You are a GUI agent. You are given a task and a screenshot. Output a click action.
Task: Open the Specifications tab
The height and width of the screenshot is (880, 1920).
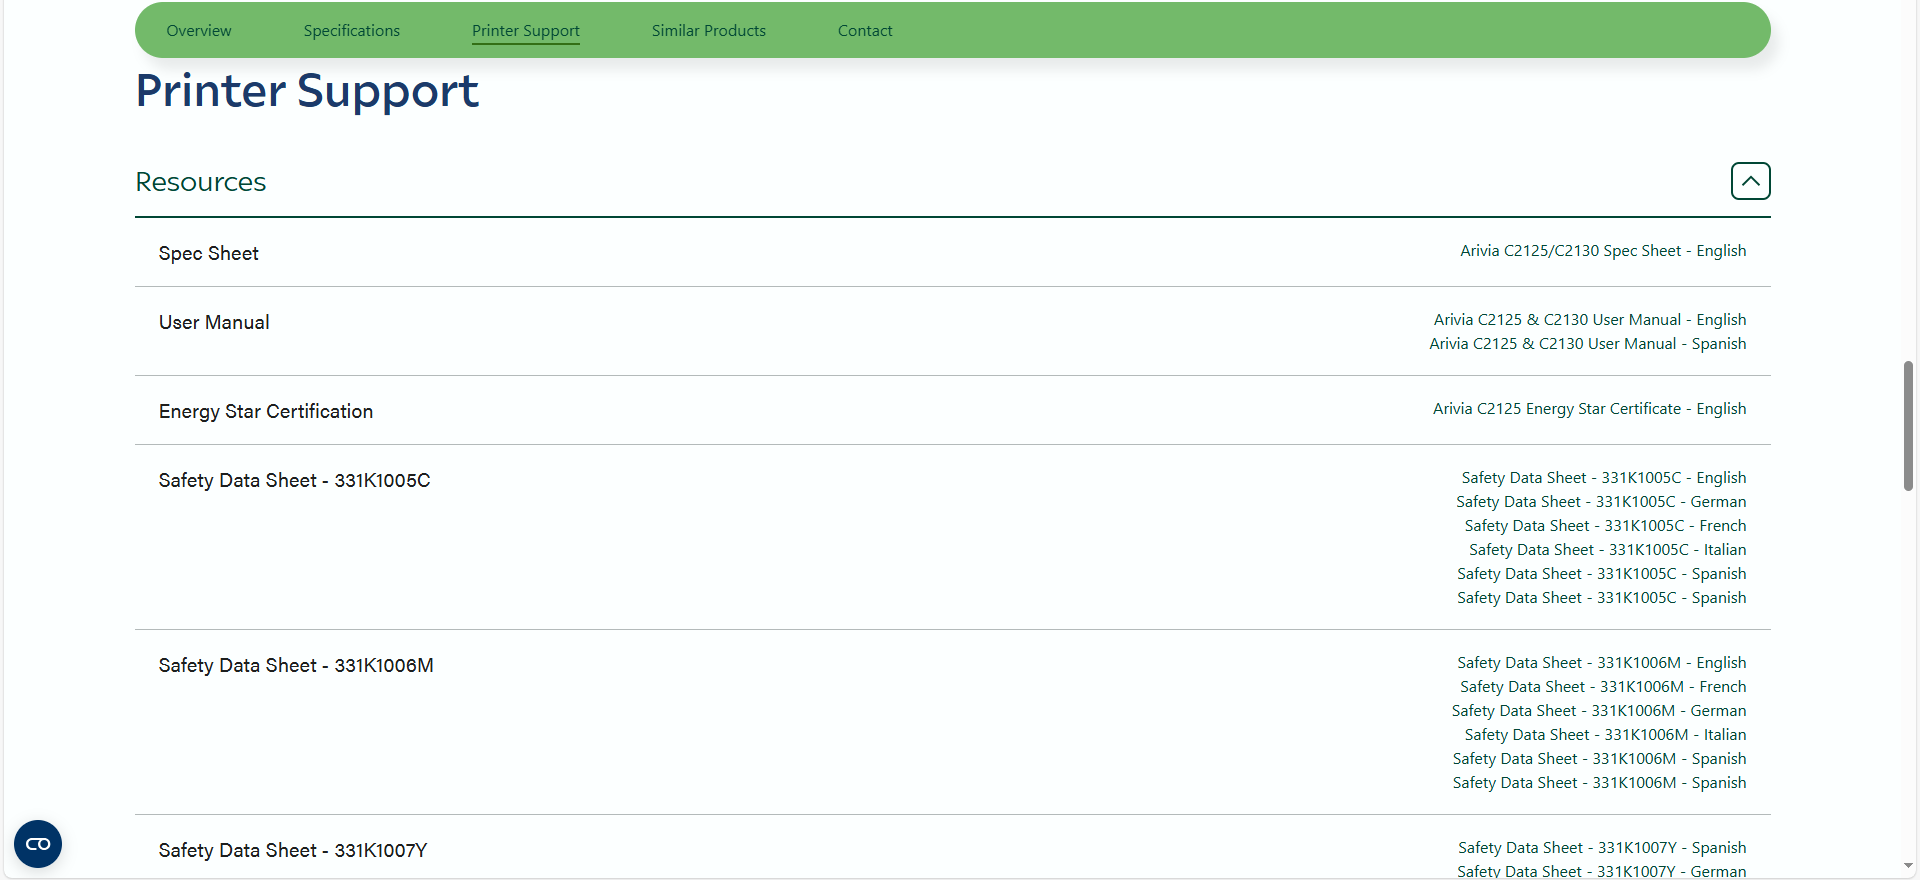point(352,31)
